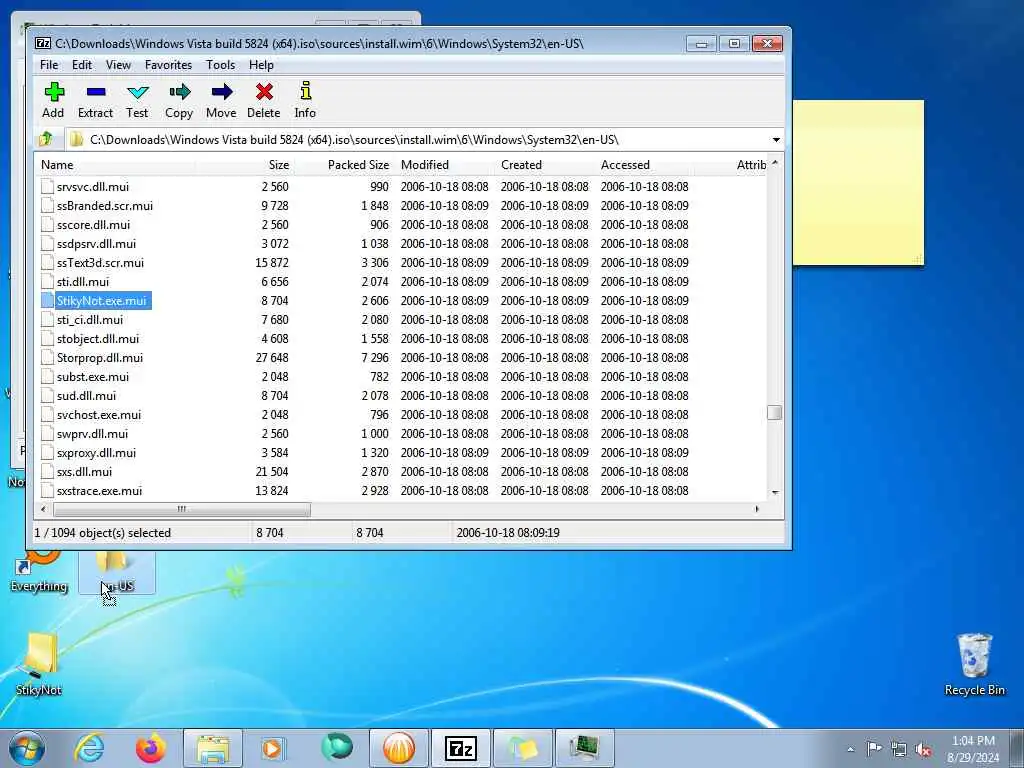
Task: Select stobject.dll.mui file
Action: [x=98, y=338]
